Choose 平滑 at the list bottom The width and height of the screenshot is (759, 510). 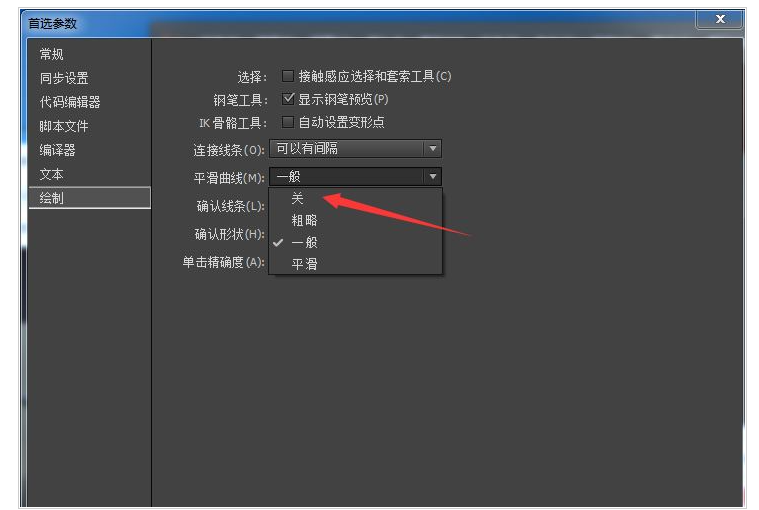[x=304, y=264]
